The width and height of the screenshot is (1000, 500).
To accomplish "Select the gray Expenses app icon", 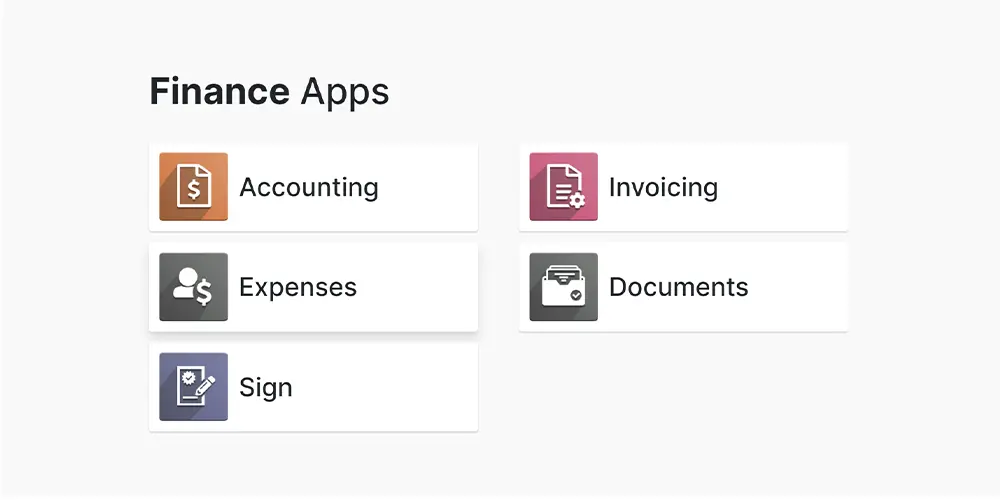I will point(193,287).
